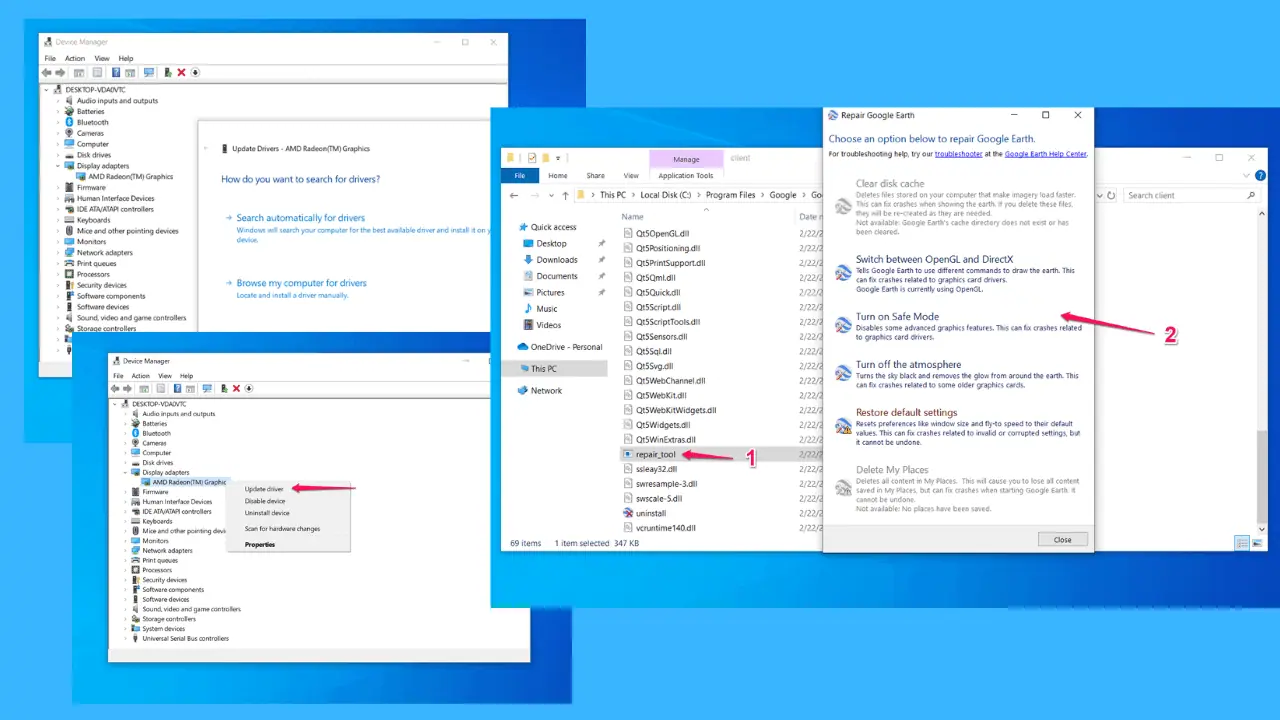Click scan hardware monitor icon in context-menu Device Manager
Screen dimensions: 1280x720
click(x=207, y=388)
